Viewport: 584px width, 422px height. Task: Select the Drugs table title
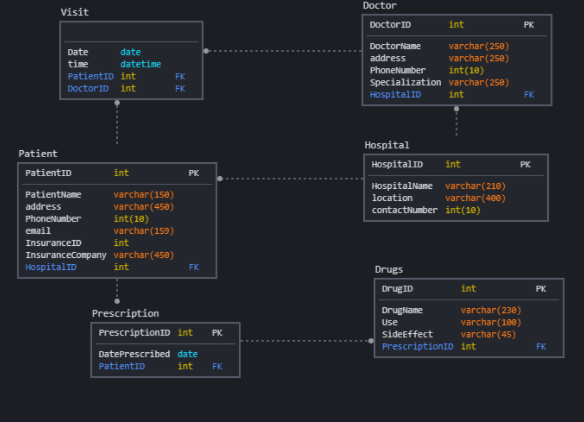point(389,270)
